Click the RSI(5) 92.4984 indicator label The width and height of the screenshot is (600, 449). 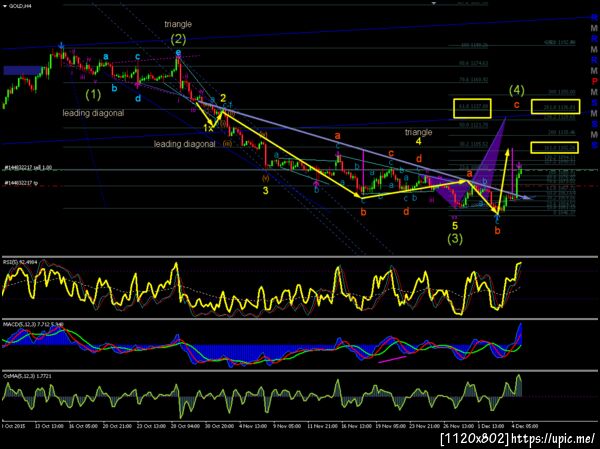21,262
